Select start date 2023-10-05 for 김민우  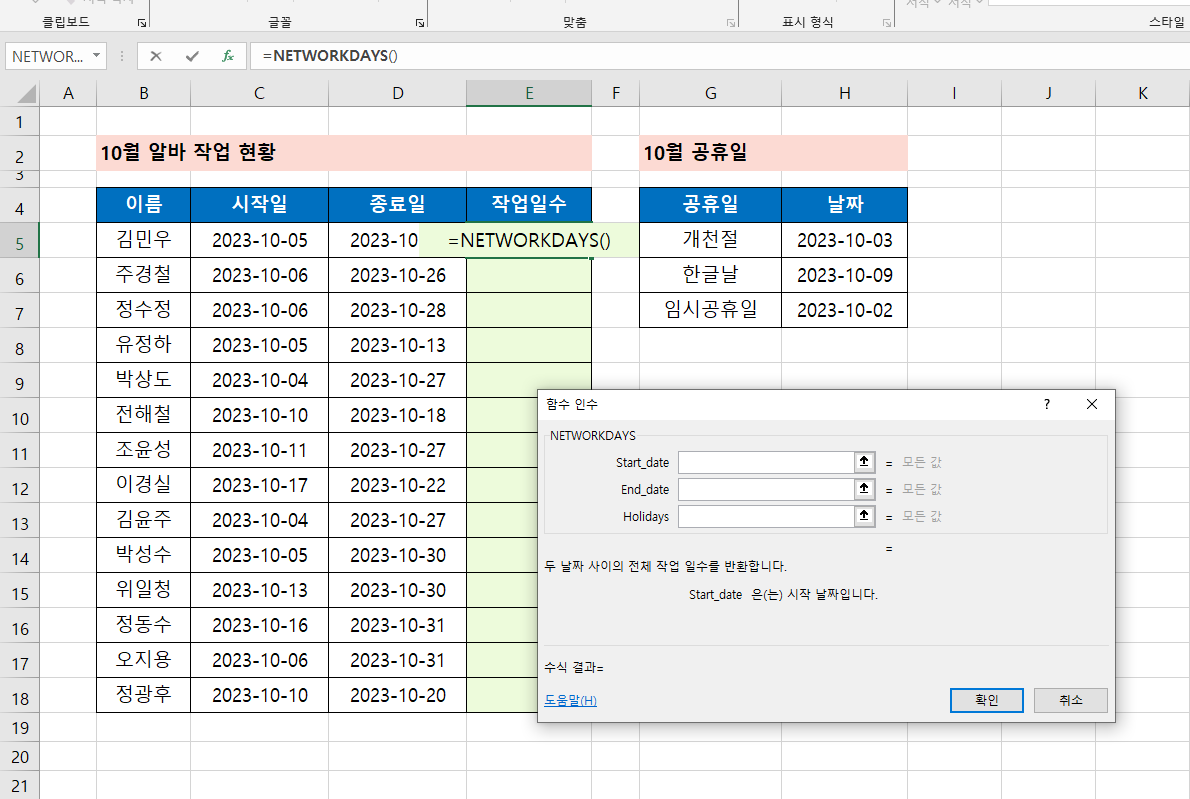(x=259, y=240)
